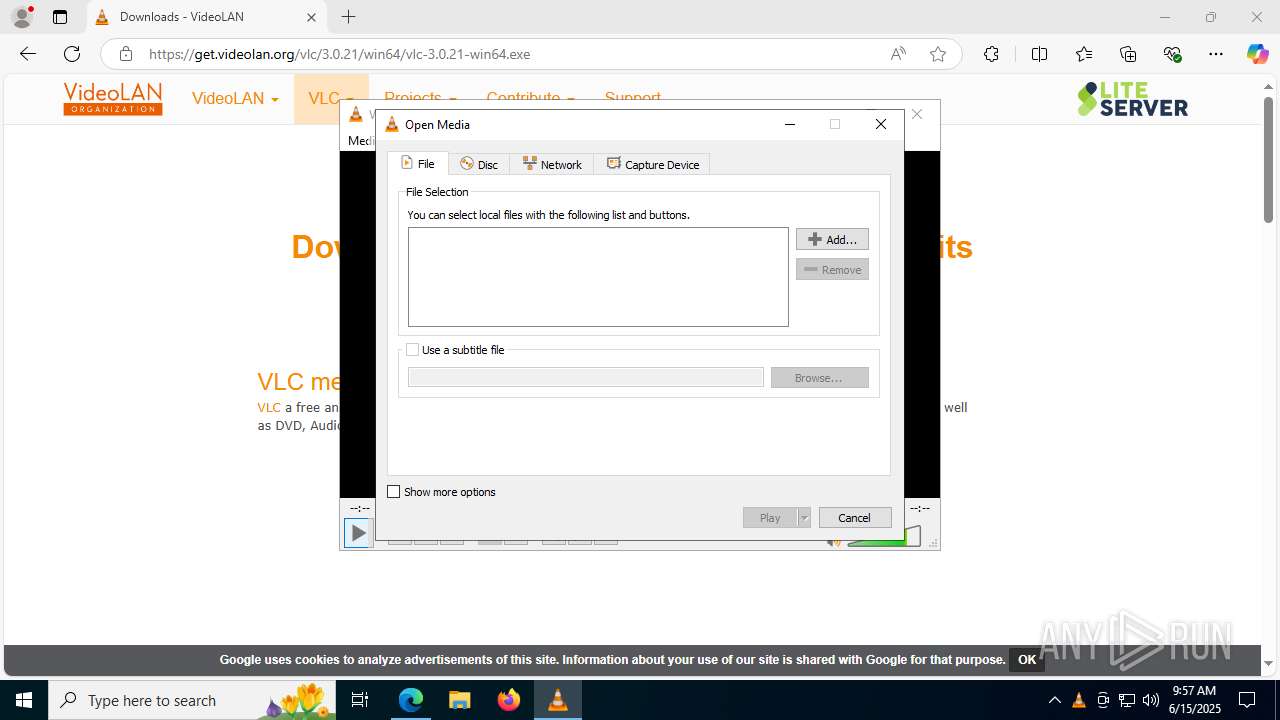Open the notification center icon

click(x=1247, y=700)
